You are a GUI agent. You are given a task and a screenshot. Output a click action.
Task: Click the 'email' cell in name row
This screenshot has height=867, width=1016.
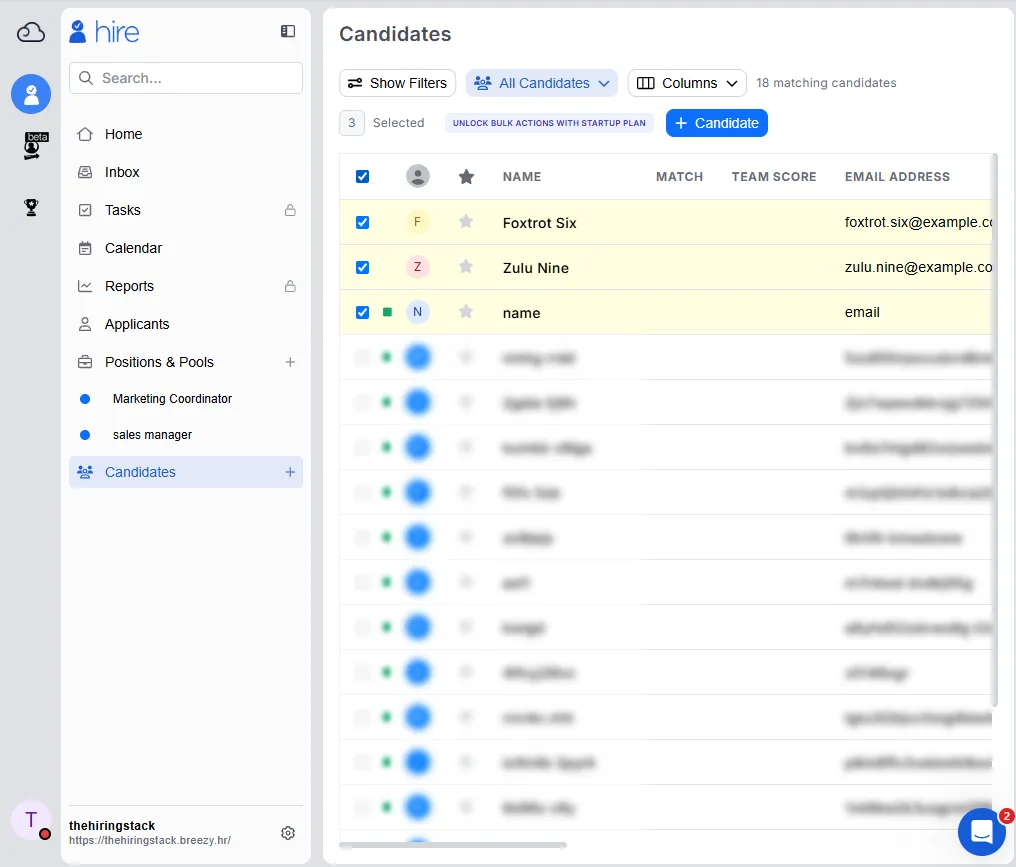862,312
